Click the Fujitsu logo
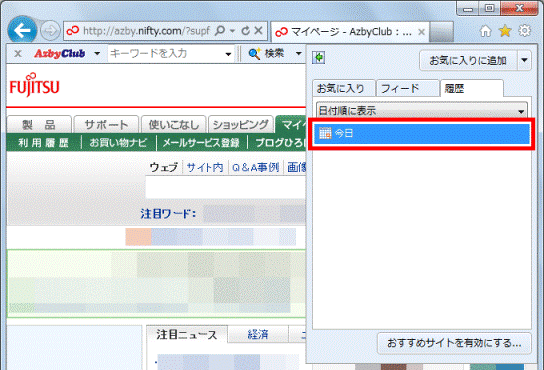 tap(34, 84)
